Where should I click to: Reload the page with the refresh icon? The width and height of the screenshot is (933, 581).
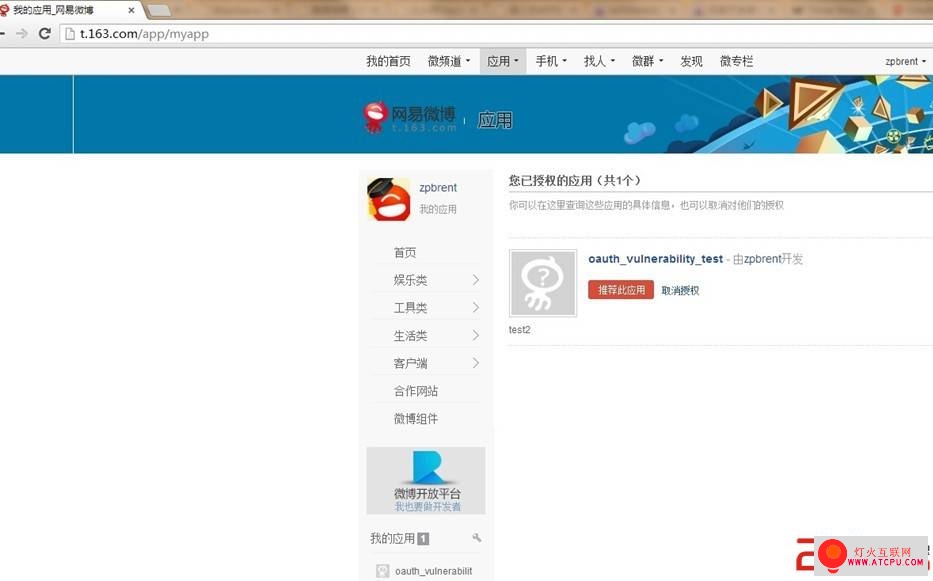tap(45, 33)
